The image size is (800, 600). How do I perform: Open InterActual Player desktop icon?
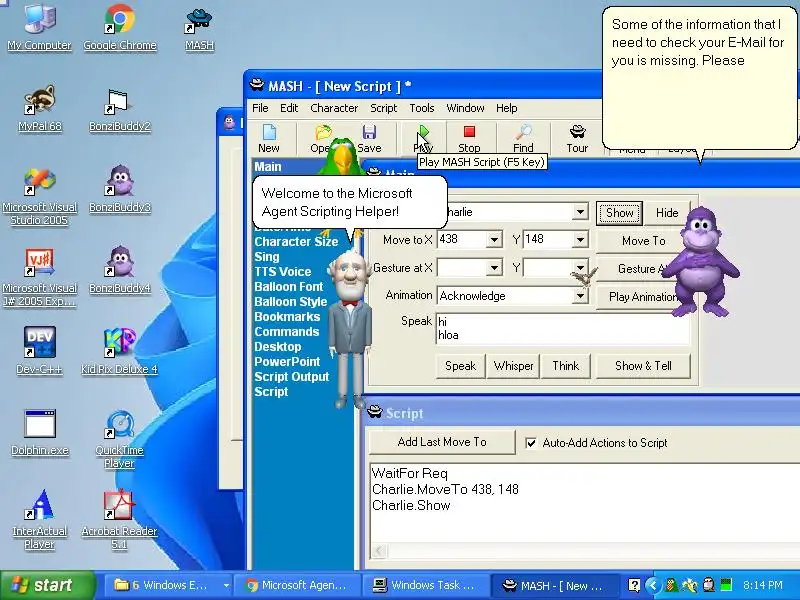(39, 519)
